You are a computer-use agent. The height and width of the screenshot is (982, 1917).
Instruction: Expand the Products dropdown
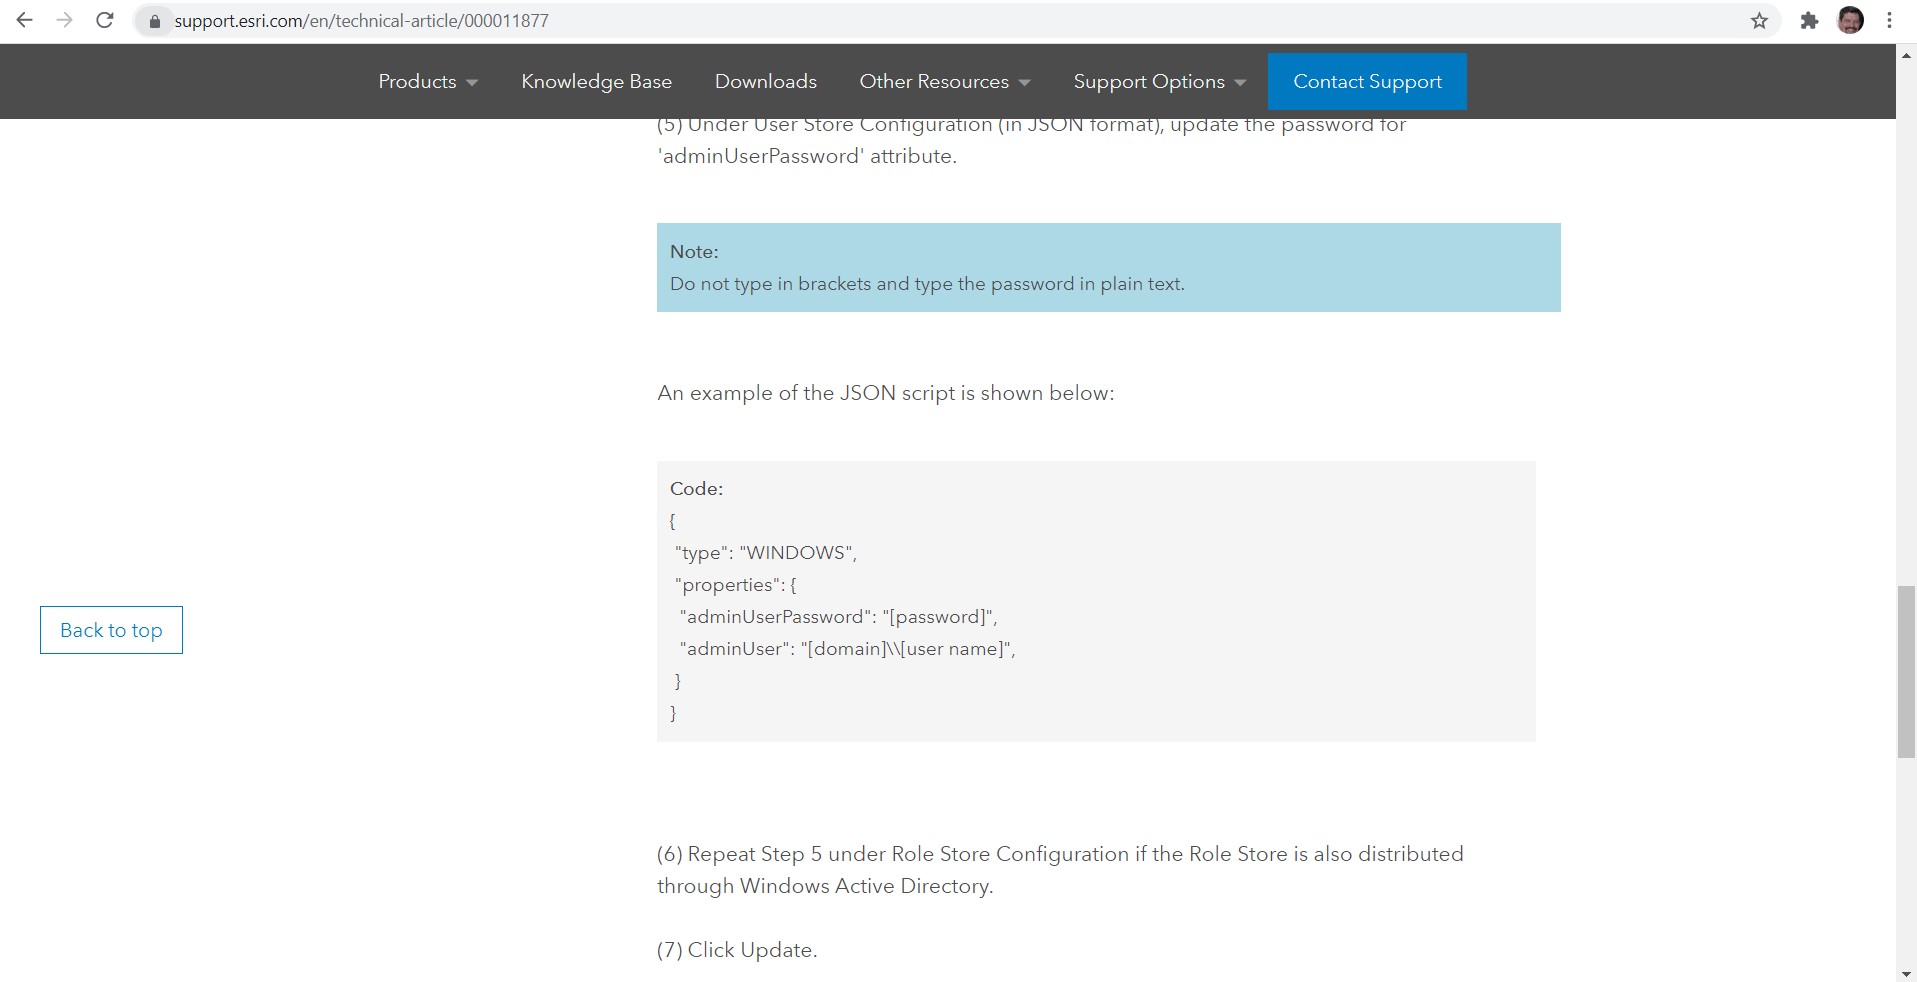coord(427,81)
